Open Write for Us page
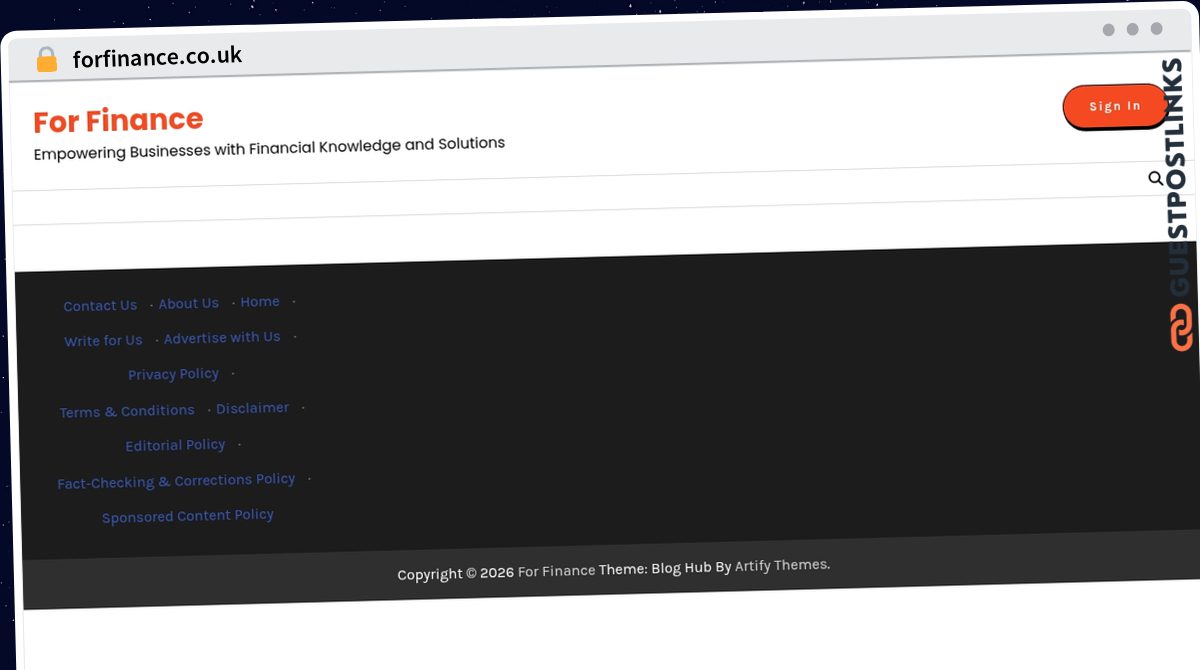Screen dimensions: 1200x670 coord(103,341)
